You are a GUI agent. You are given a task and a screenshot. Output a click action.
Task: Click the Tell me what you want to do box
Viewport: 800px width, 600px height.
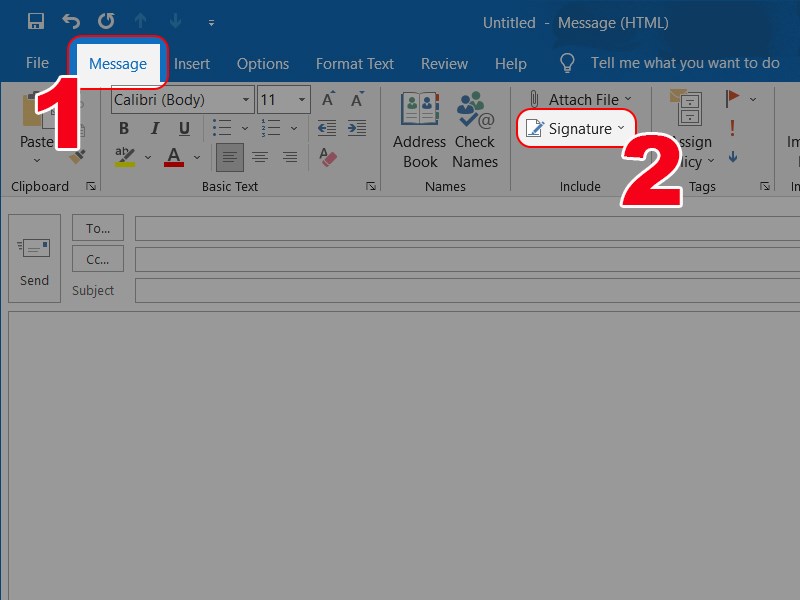(x=685, y=63)
